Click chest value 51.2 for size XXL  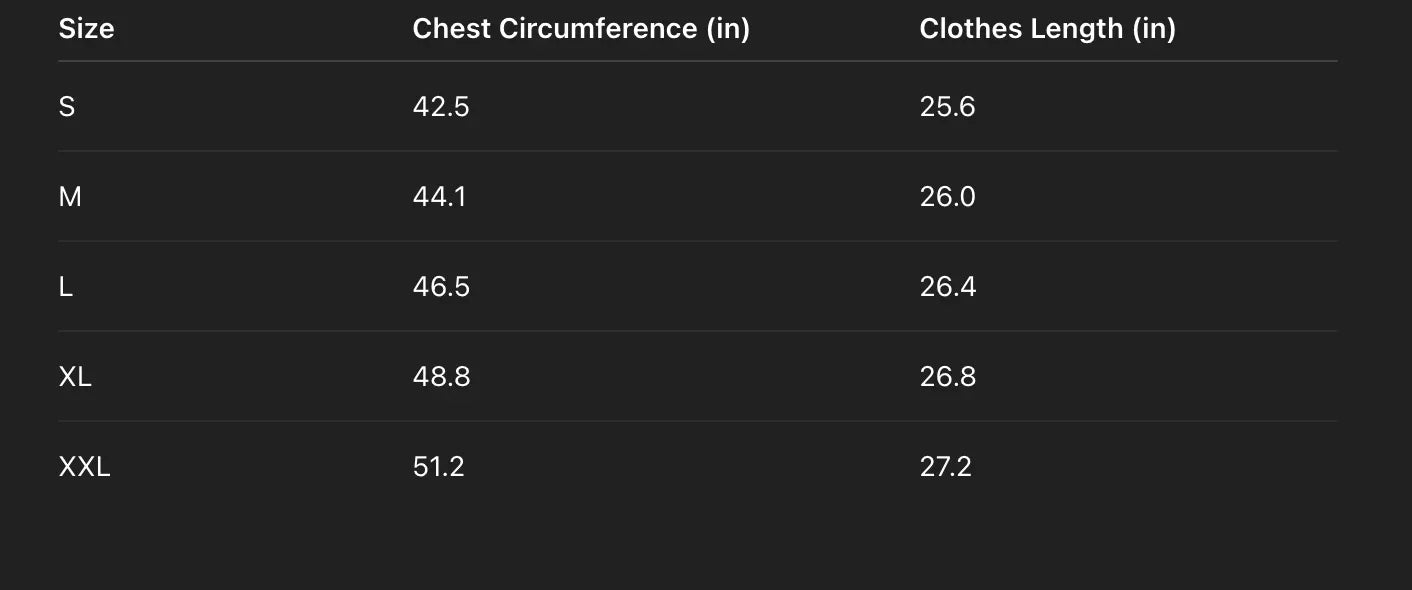[438, 467]
